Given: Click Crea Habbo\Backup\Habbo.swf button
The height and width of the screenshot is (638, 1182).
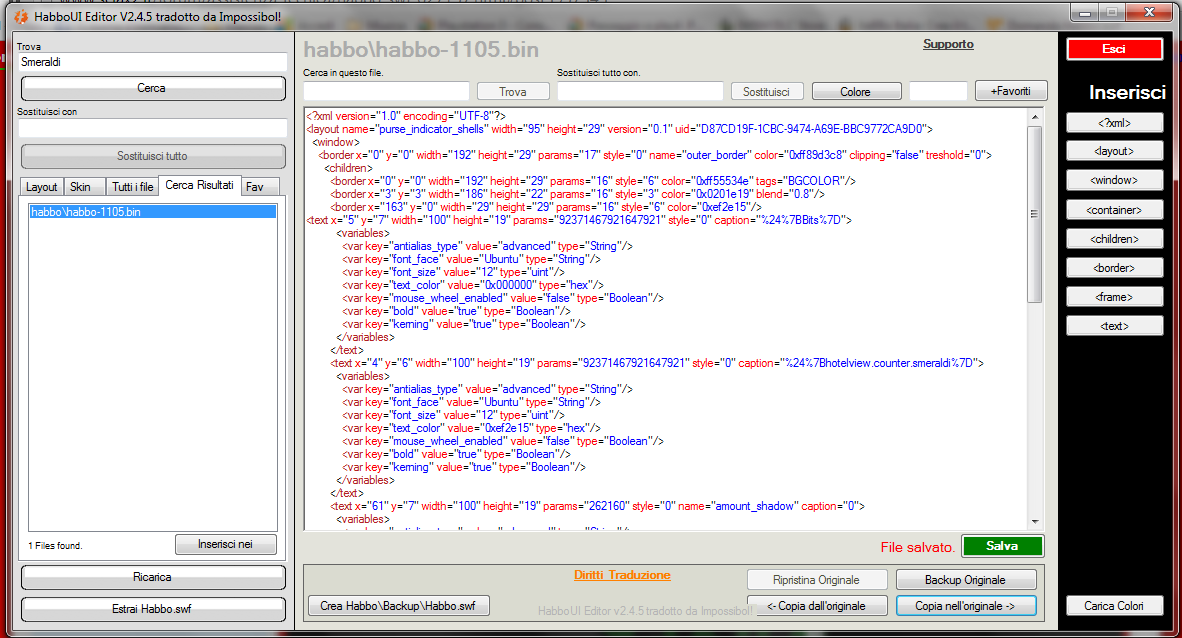Looking at the screenshot, I should coord(398,606).
